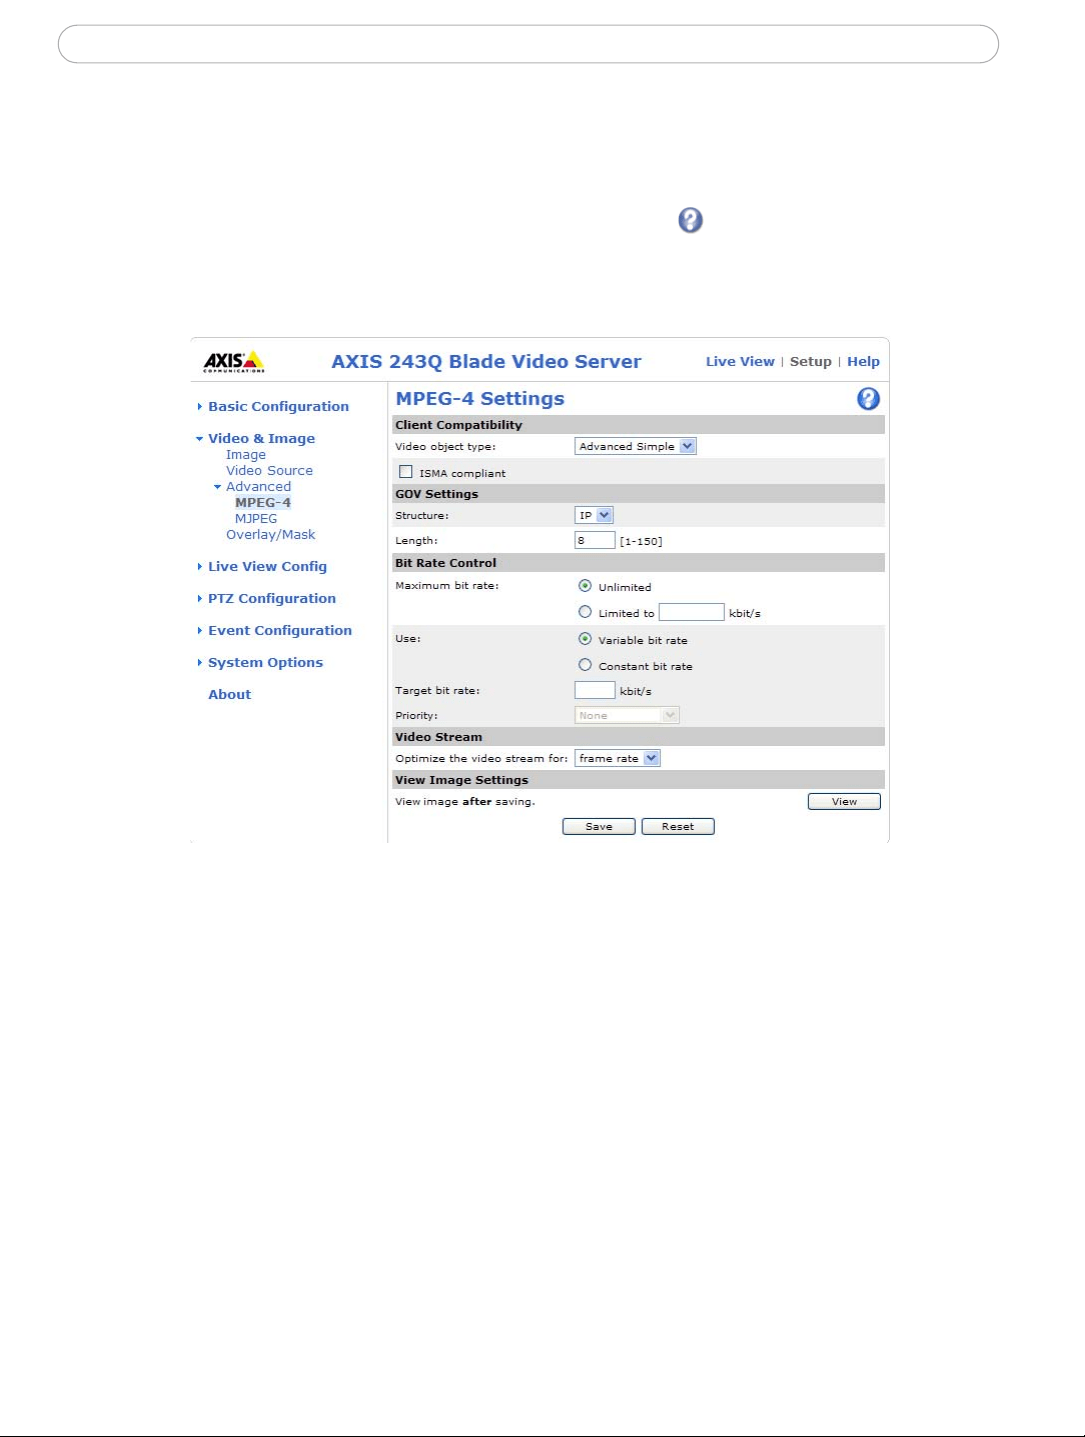Screen dimensions: 1085x1437
Task: Open MJPEG settings in sidebar
Action: click(x=256, y=519)
